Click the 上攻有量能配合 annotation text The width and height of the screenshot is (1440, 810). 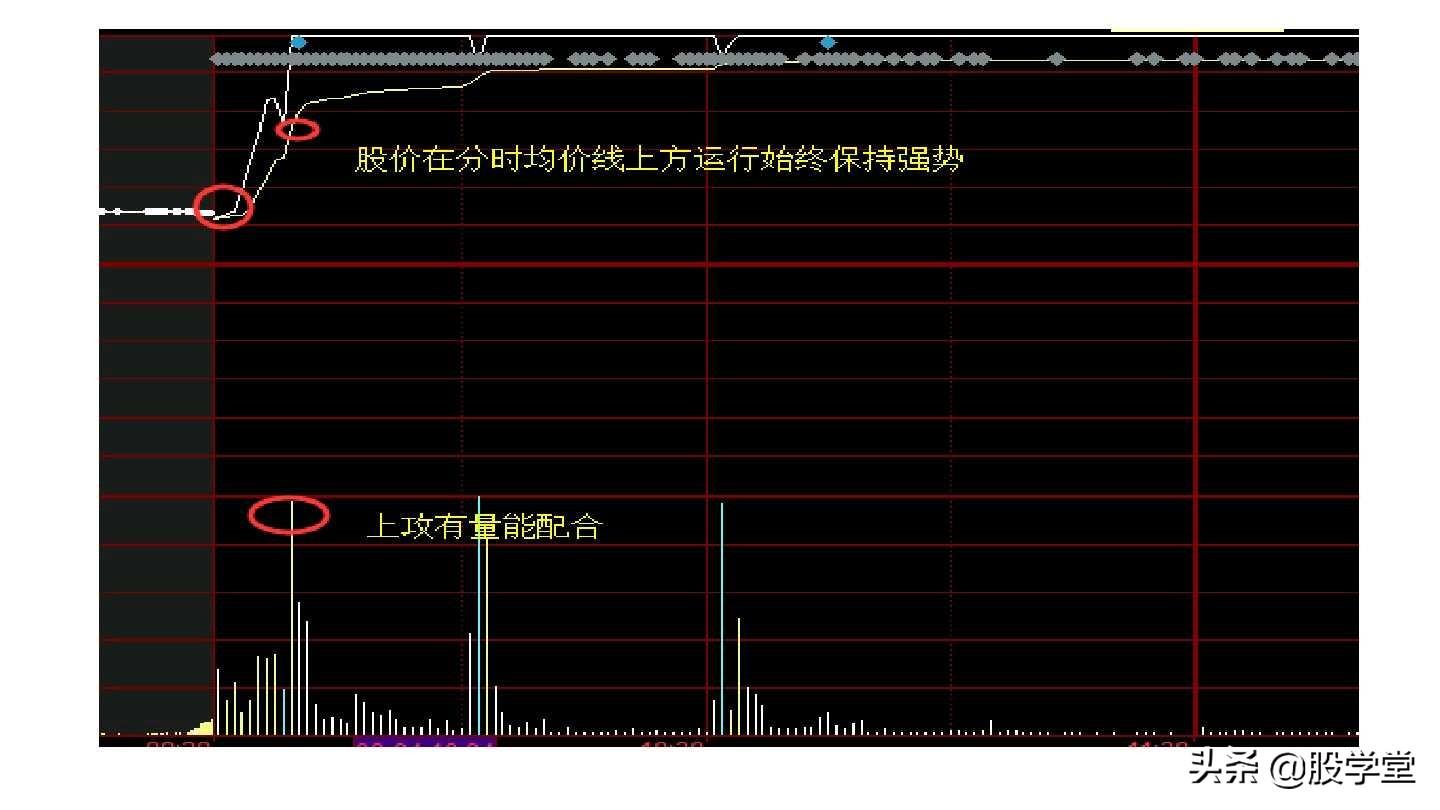[484, 526]
